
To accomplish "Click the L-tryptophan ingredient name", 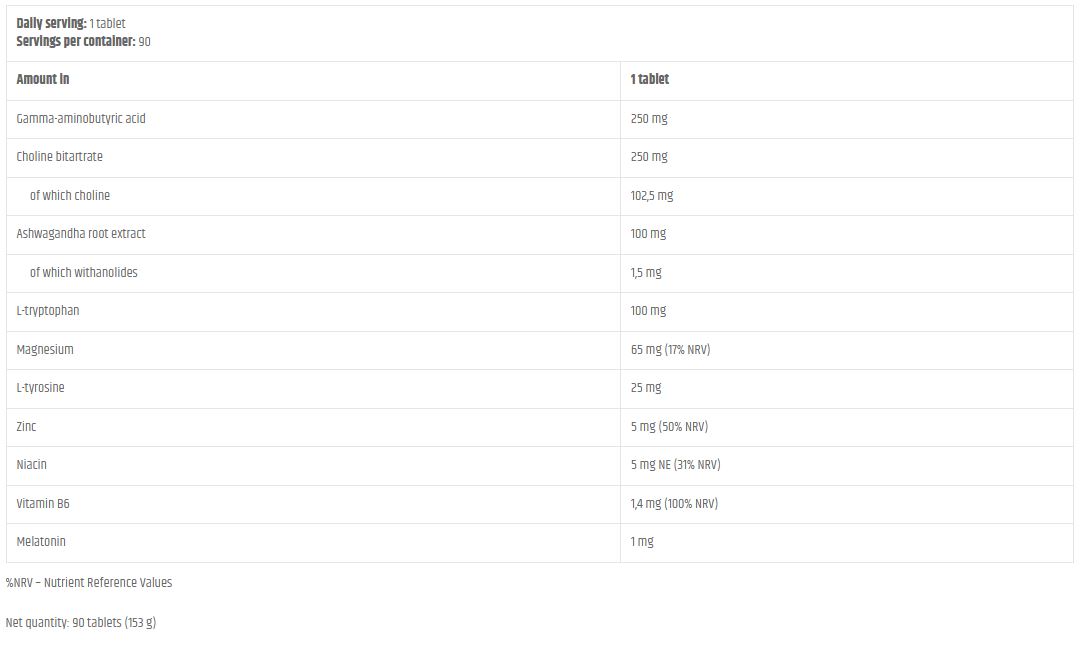I will pyautogui.click(x=48, y=311).
